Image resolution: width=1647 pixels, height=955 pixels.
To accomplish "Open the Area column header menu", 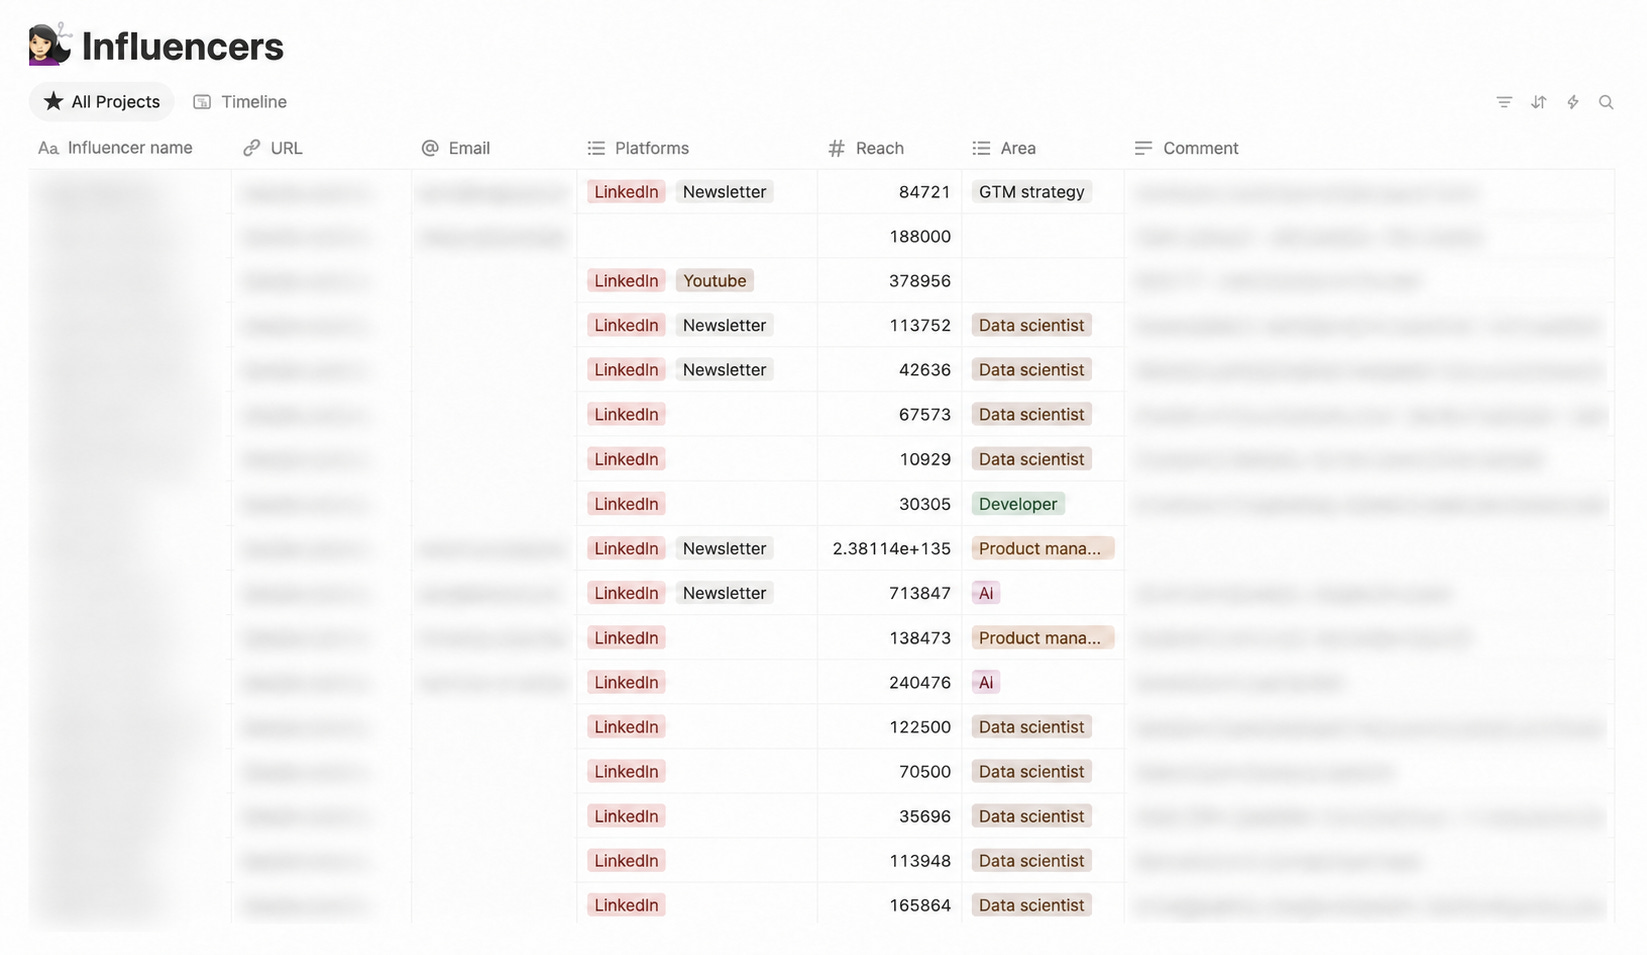I will pos(1043,148).
